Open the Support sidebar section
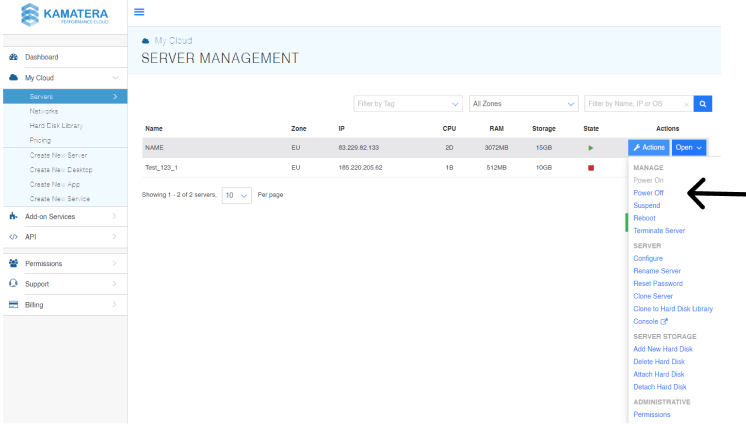This screenshot has width=746, height=424. [x=36, y=284]
